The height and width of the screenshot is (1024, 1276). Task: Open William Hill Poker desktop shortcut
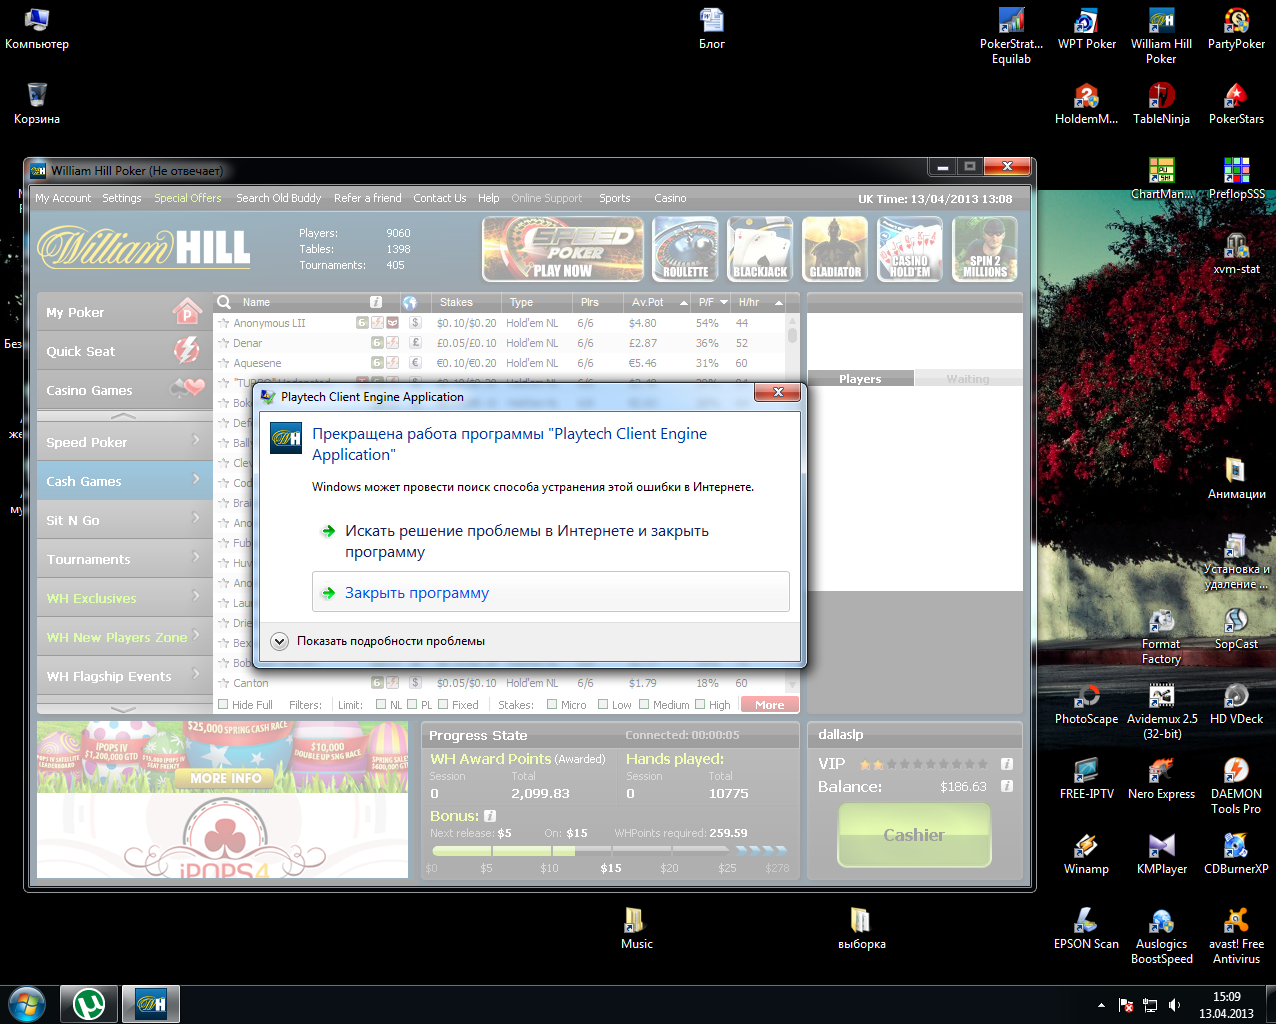(x=1161, y=35)
